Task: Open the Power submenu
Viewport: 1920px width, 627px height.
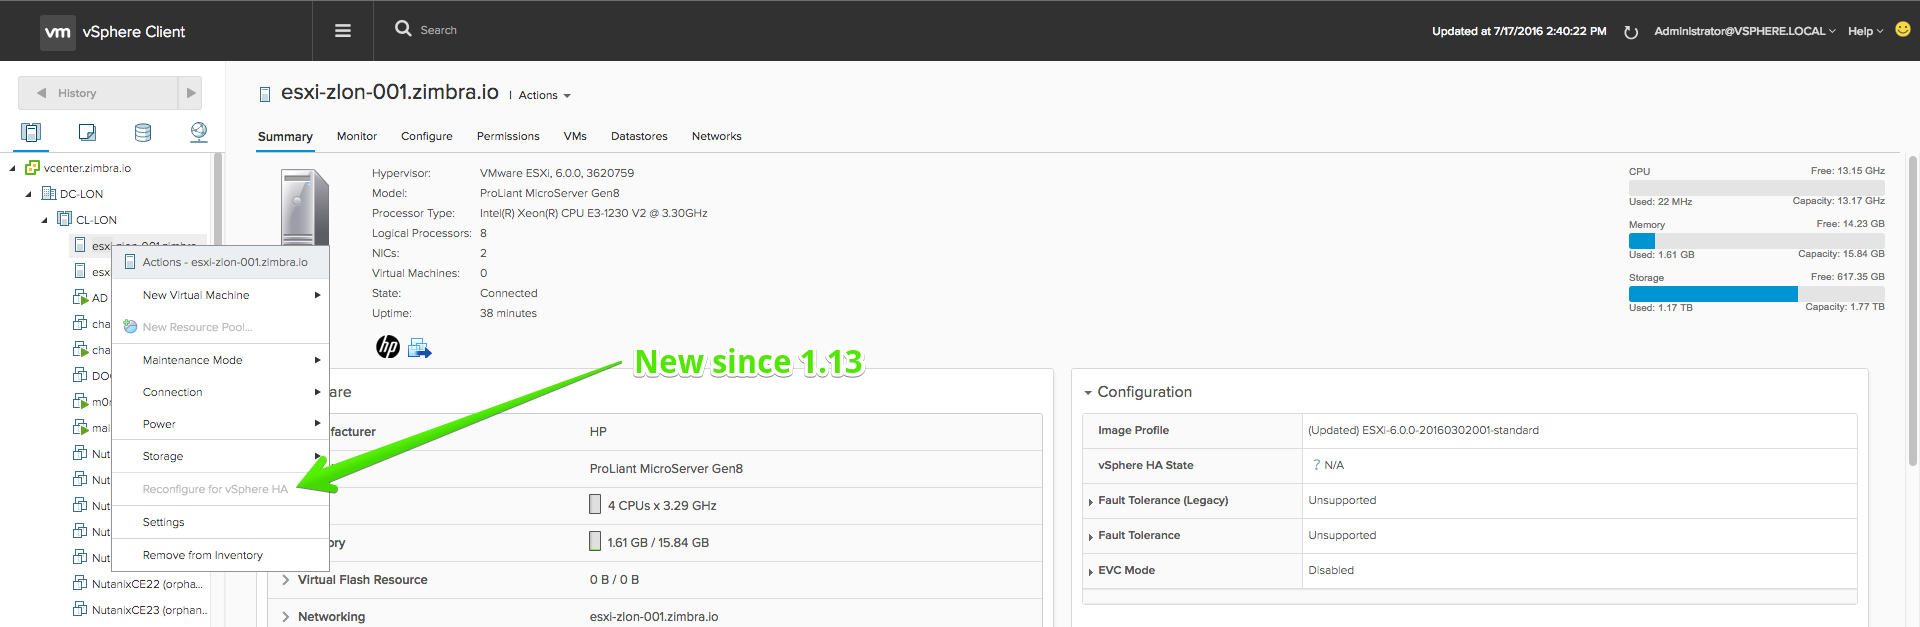Action: 221,424
